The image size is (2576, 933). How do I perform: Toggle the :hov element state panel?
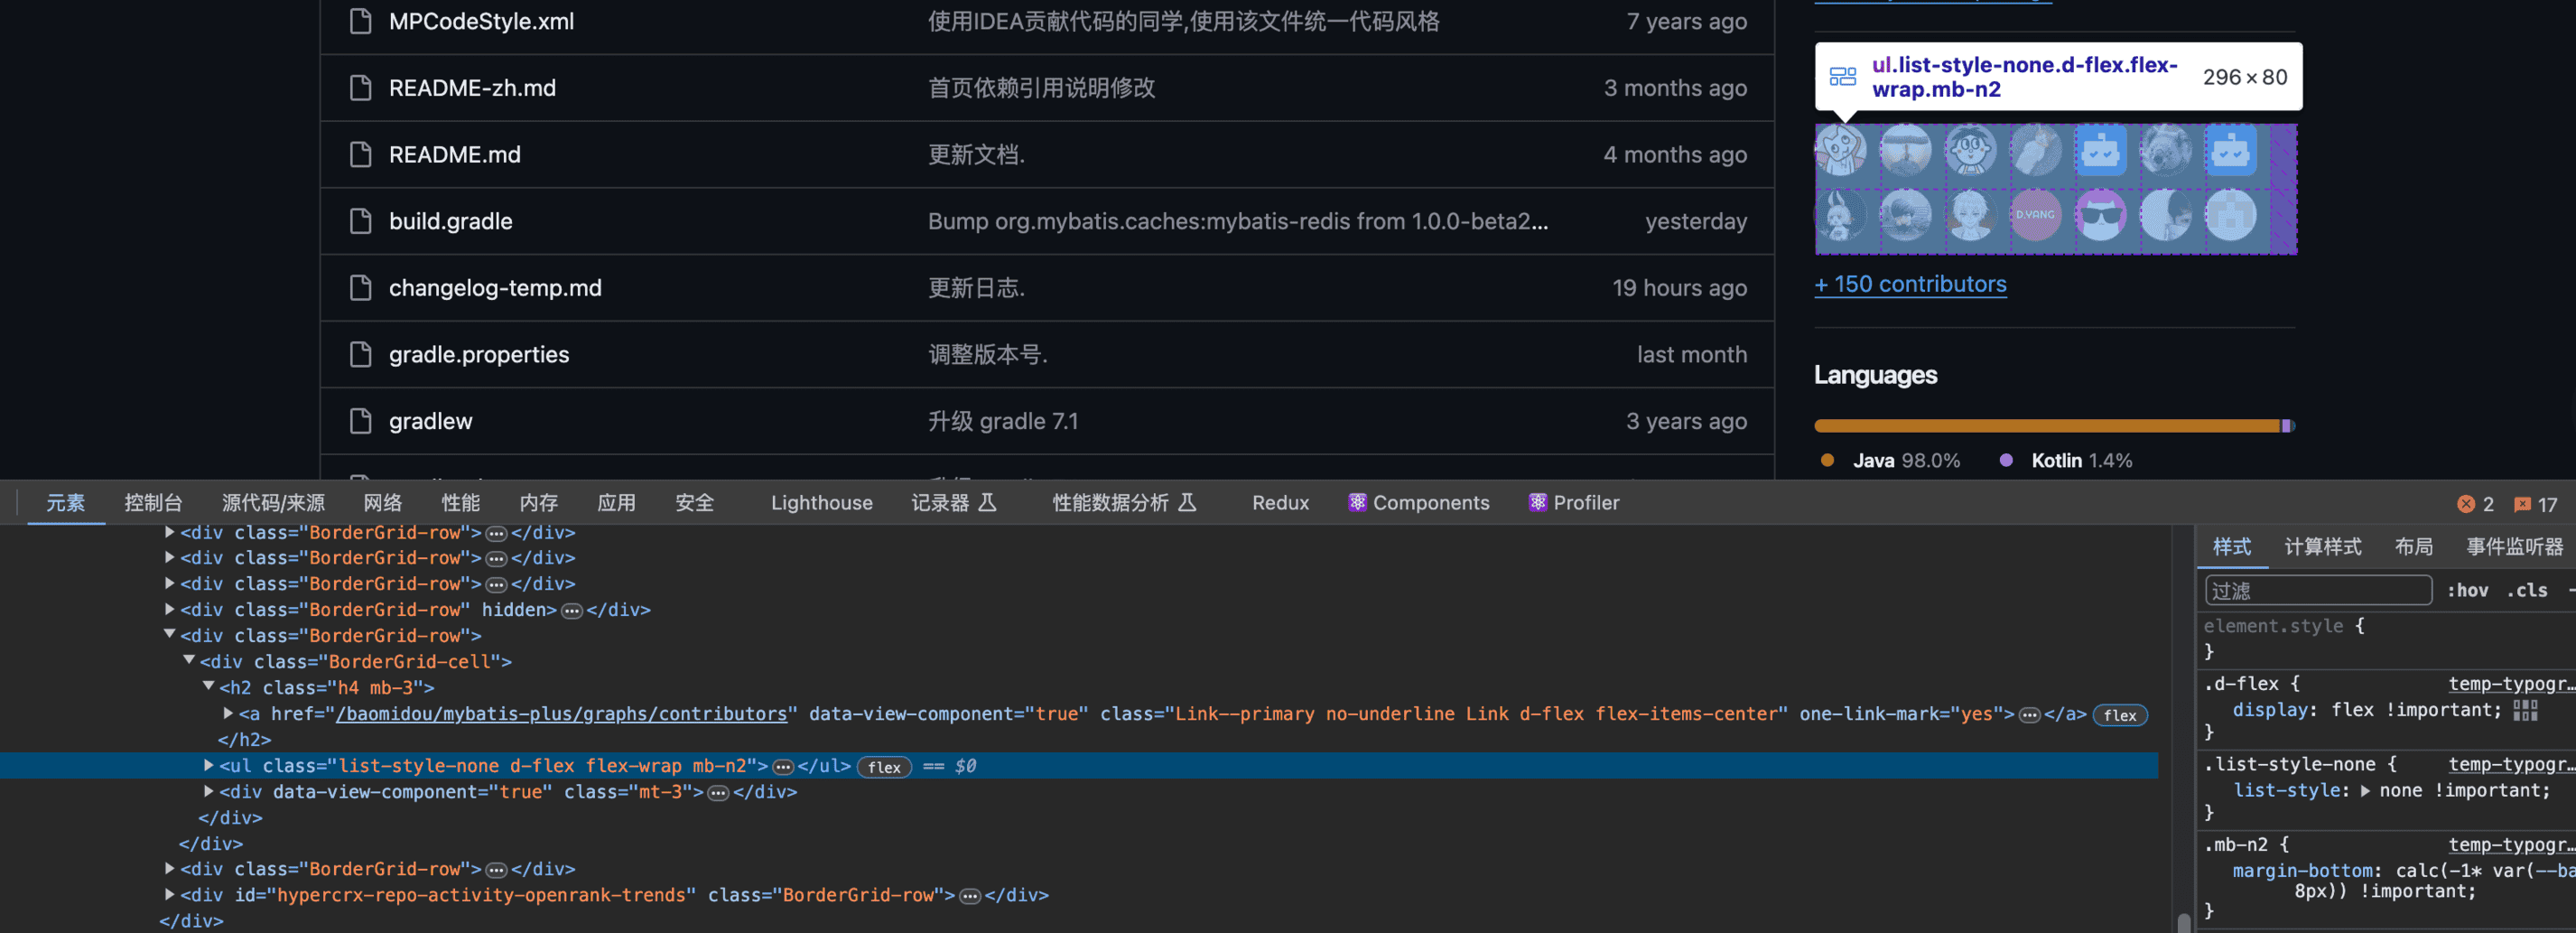(2467, 590)
